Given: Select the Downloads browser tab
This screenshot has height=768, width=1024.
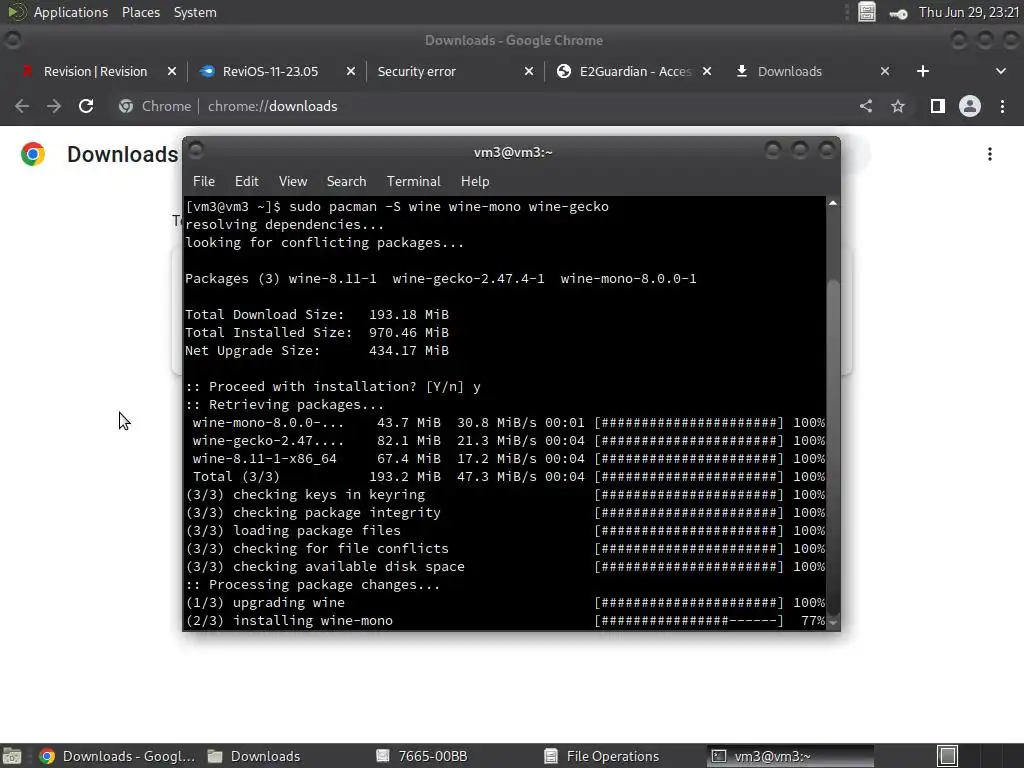Looking at the screenshot, I should (790, 71).
